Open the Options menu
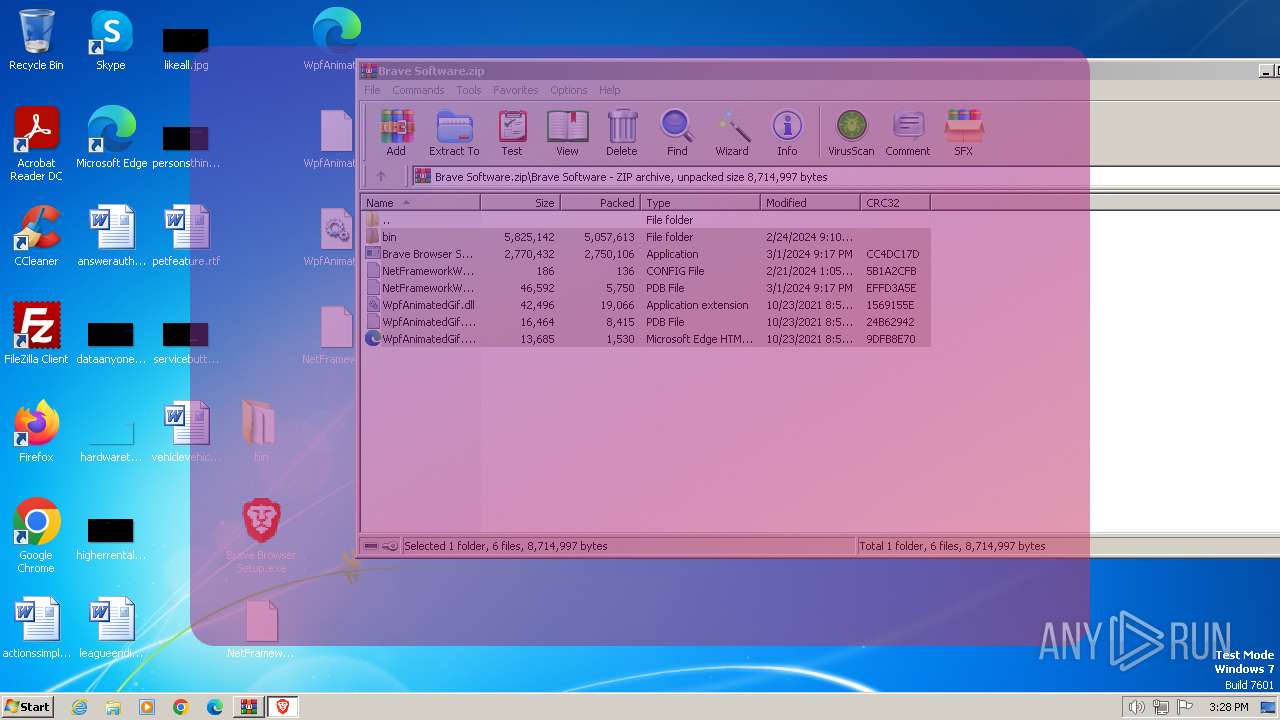The height and width of the screenshot is (720, 1280). pos(569,90)
